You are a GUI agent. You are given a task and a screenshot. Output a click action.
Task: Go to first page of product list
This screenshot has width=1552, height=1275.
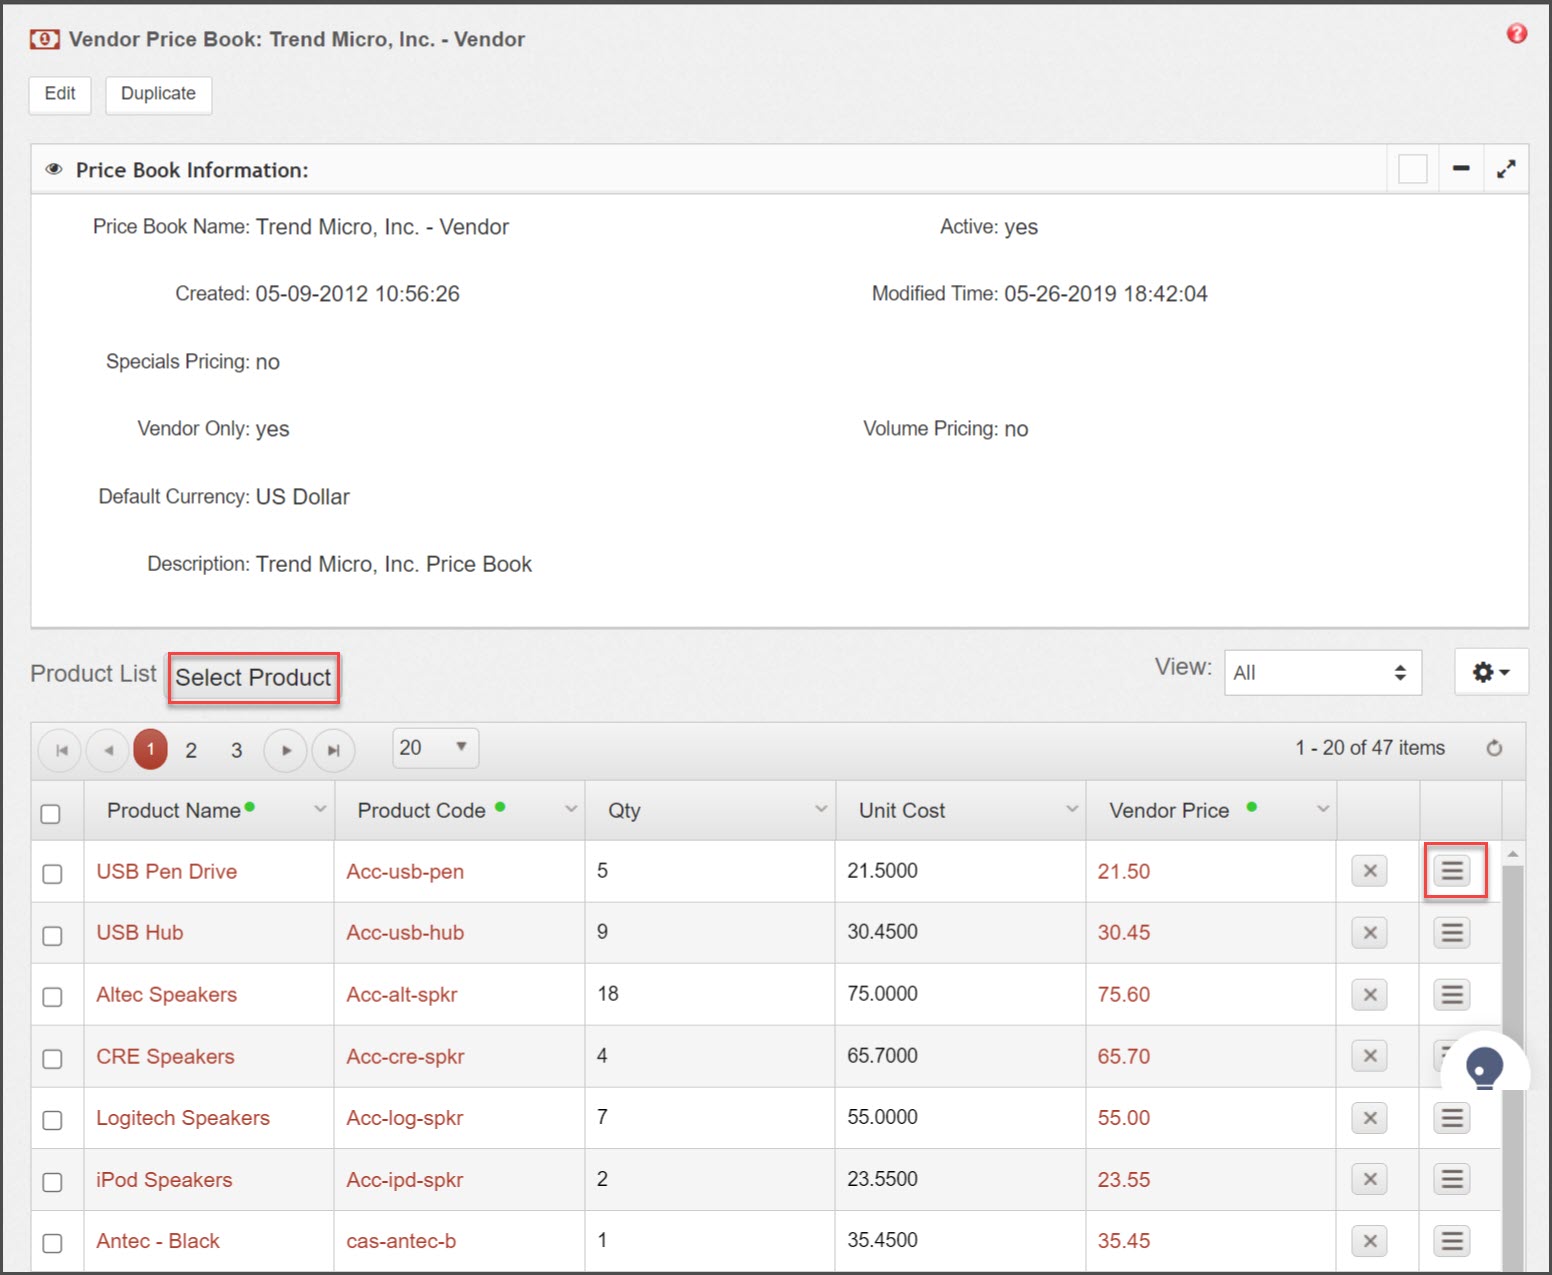[61, 750]
